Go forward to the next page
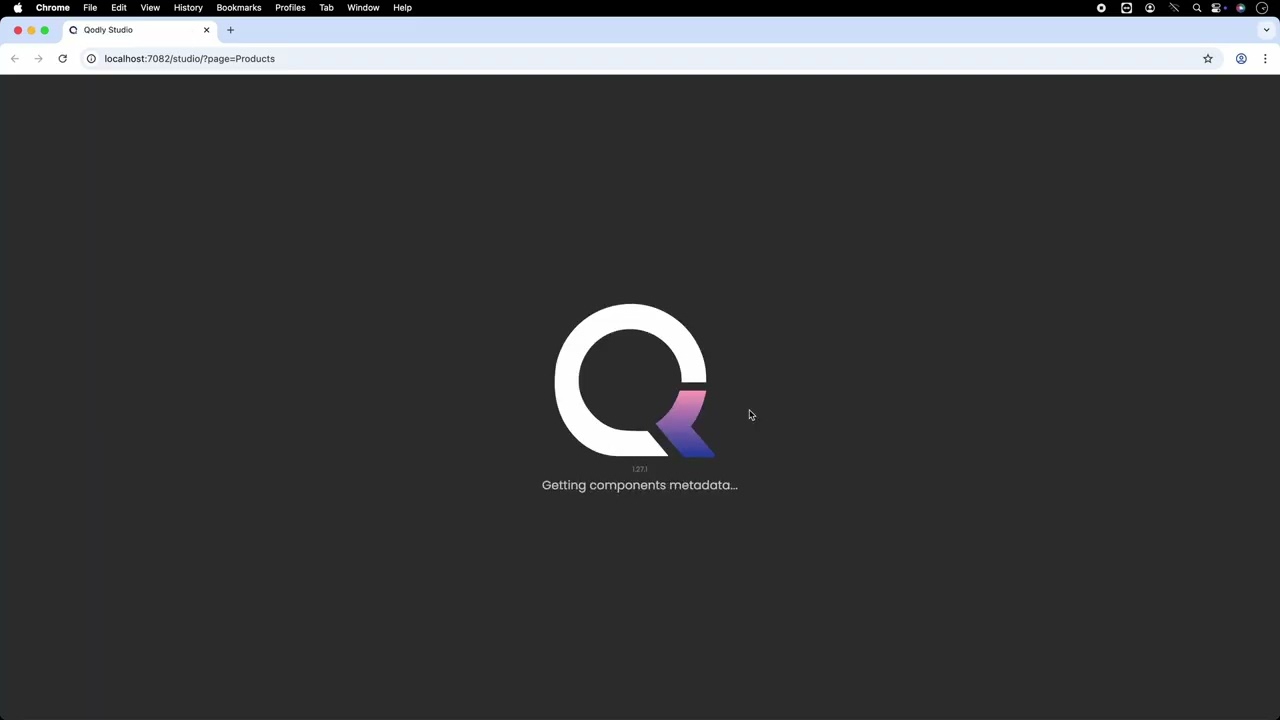This screenshot has height=720, width=1280. click(38, 59)
